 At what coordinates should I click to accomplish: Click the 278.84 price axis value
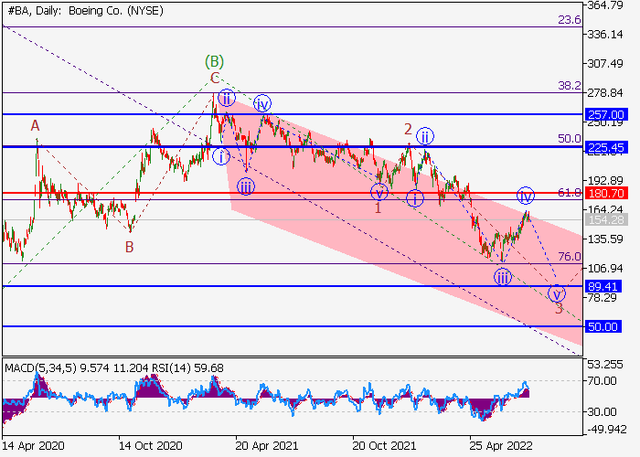pos(605,93)
